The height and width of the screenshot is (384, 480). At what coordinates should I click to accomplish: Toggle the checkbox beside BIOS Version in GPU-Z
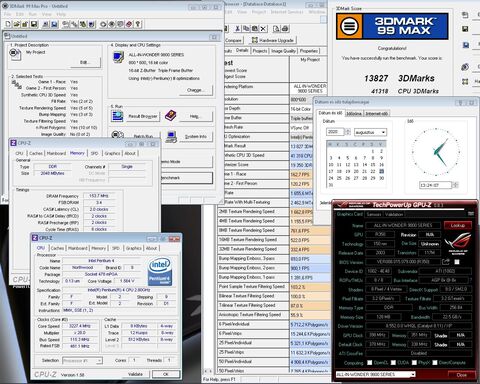click(x=457, y=262)
